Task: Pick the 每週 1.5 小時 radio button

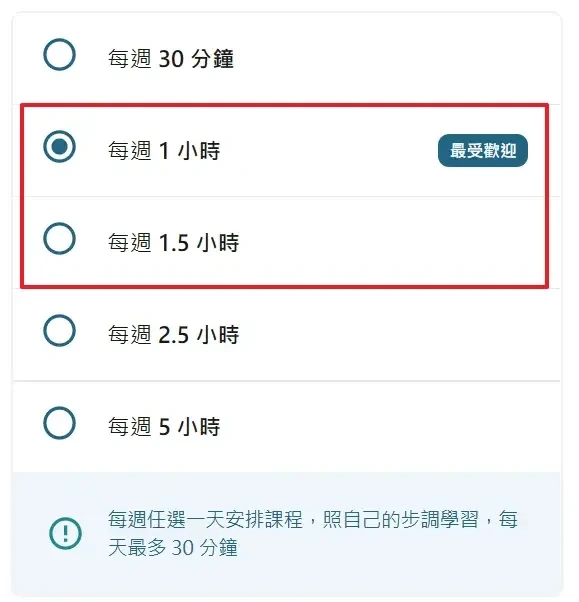Action: pyautogui.click(x=59, y=238)
